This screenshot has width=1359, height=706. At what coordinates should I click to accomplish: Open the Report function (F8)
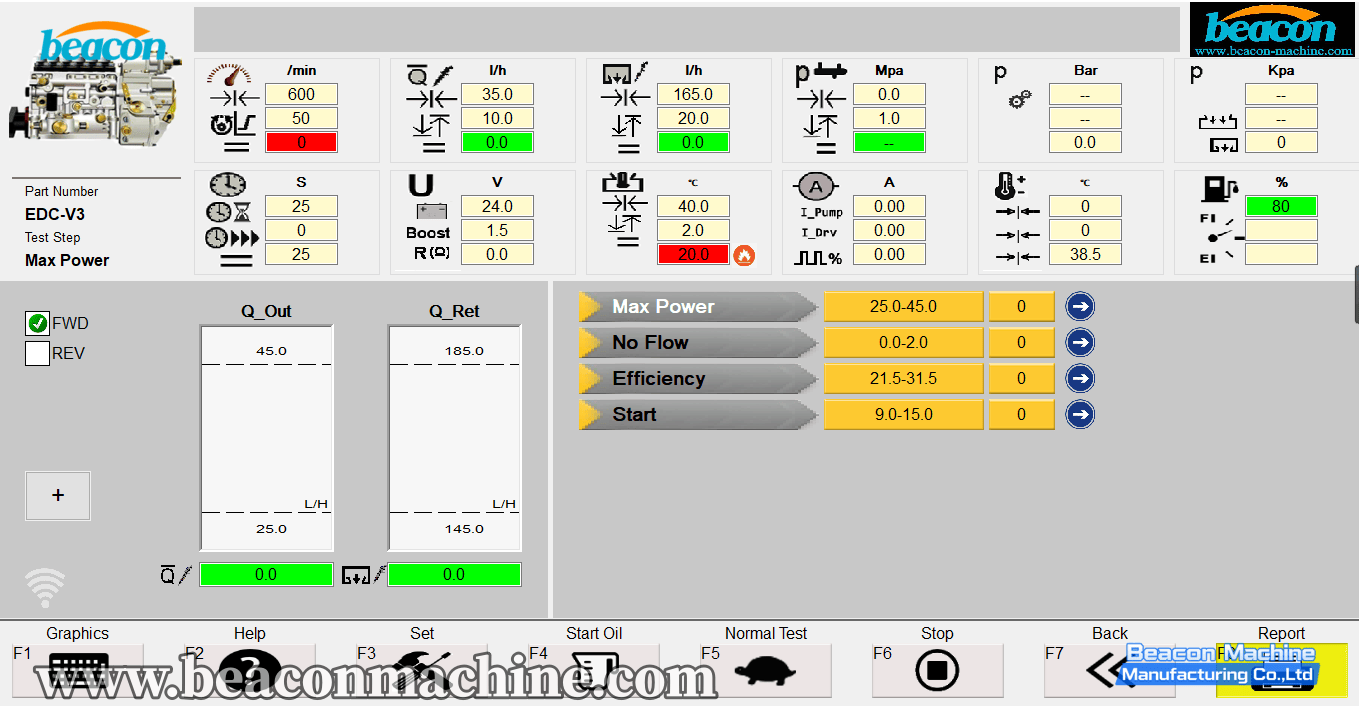tap(1281, 670)
